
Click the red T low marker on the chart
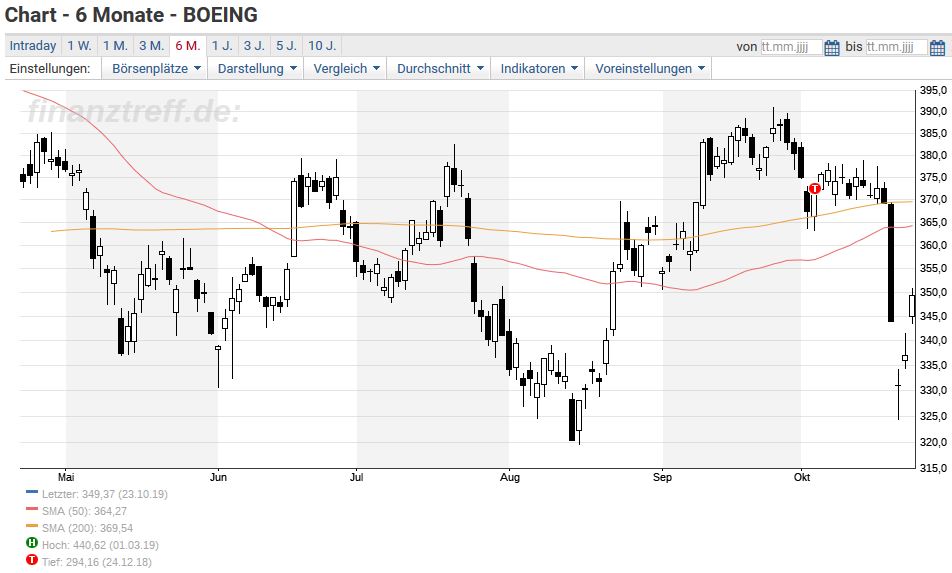tap(814, 189)
